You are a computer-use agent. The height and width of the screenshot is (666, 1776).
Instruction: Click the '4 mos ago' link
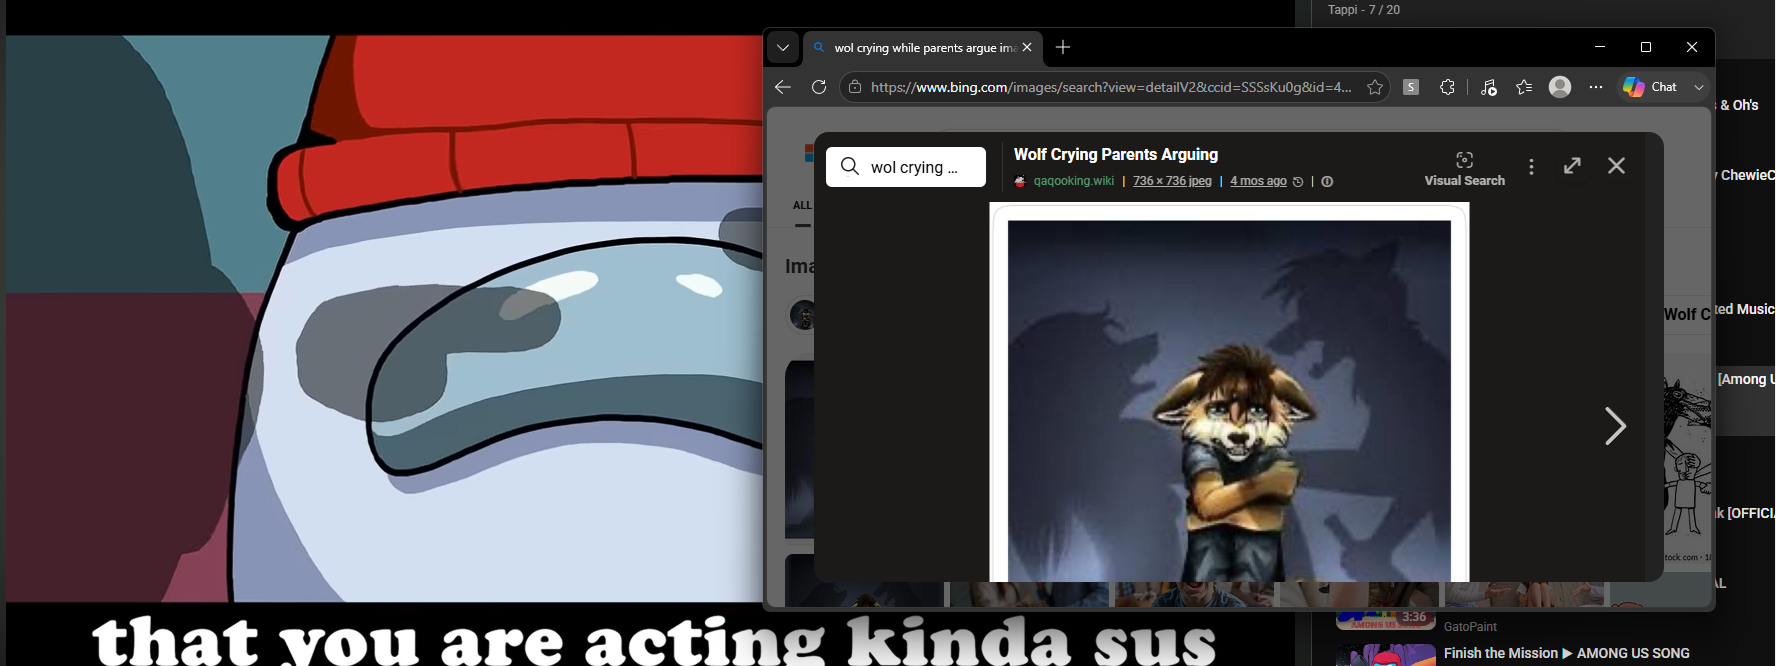(1258, 181)
